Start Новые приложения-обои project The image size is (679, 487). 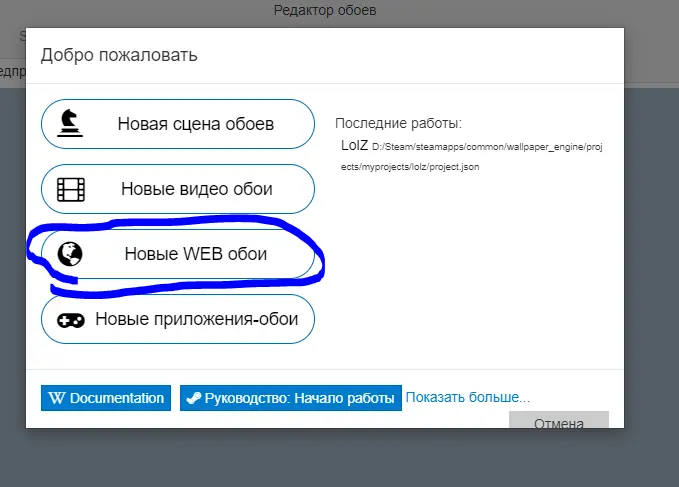(178, 319)
